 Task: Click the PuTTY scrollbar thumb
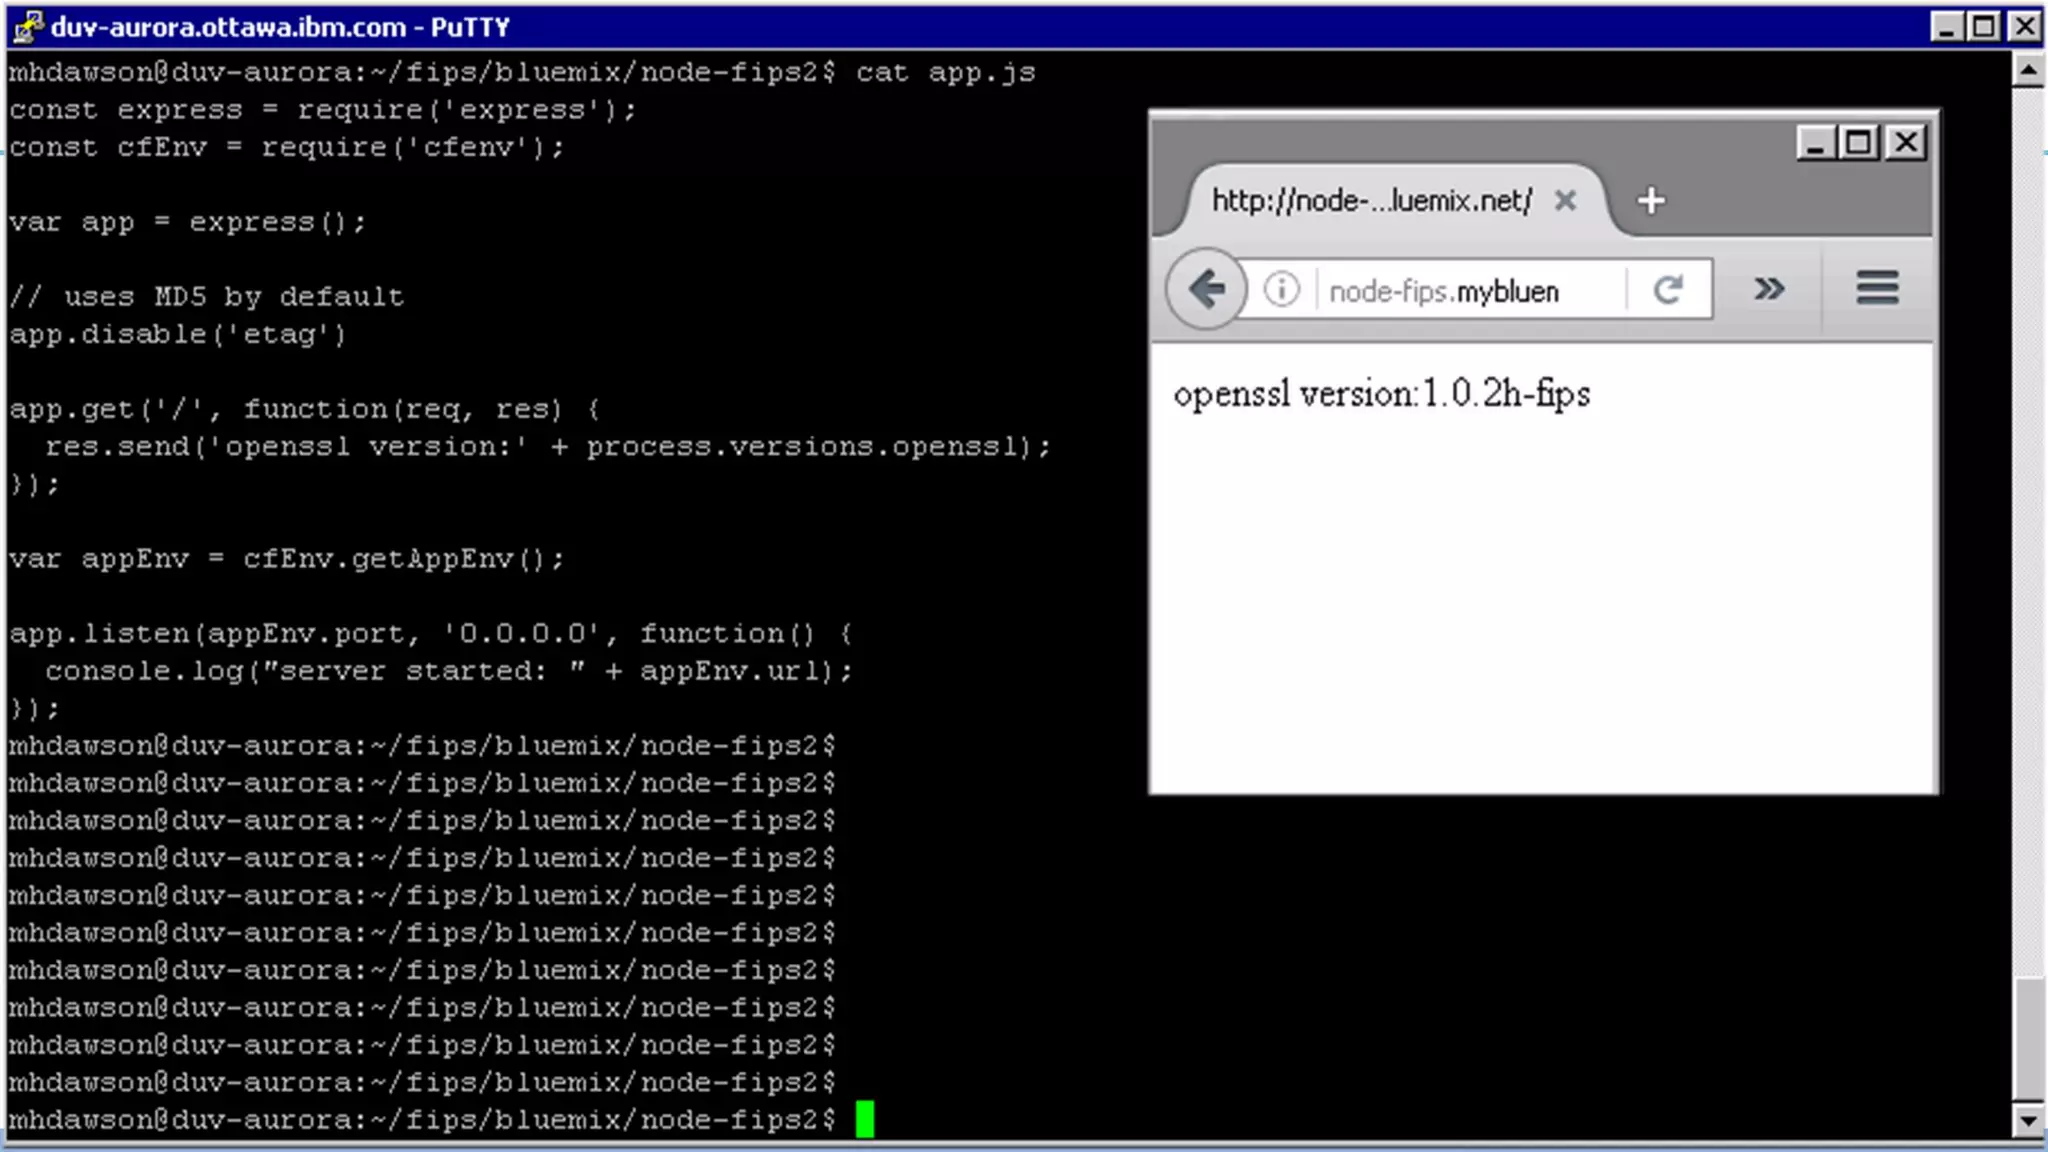click(x=2027, y=1038)
